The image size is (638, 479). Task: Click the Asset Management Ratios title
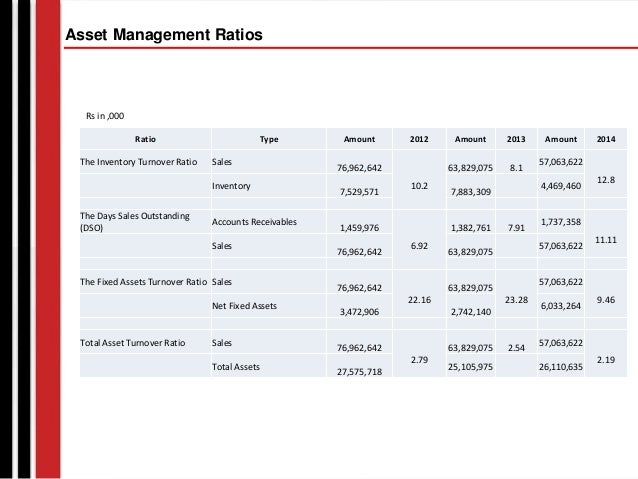(164, 35)
